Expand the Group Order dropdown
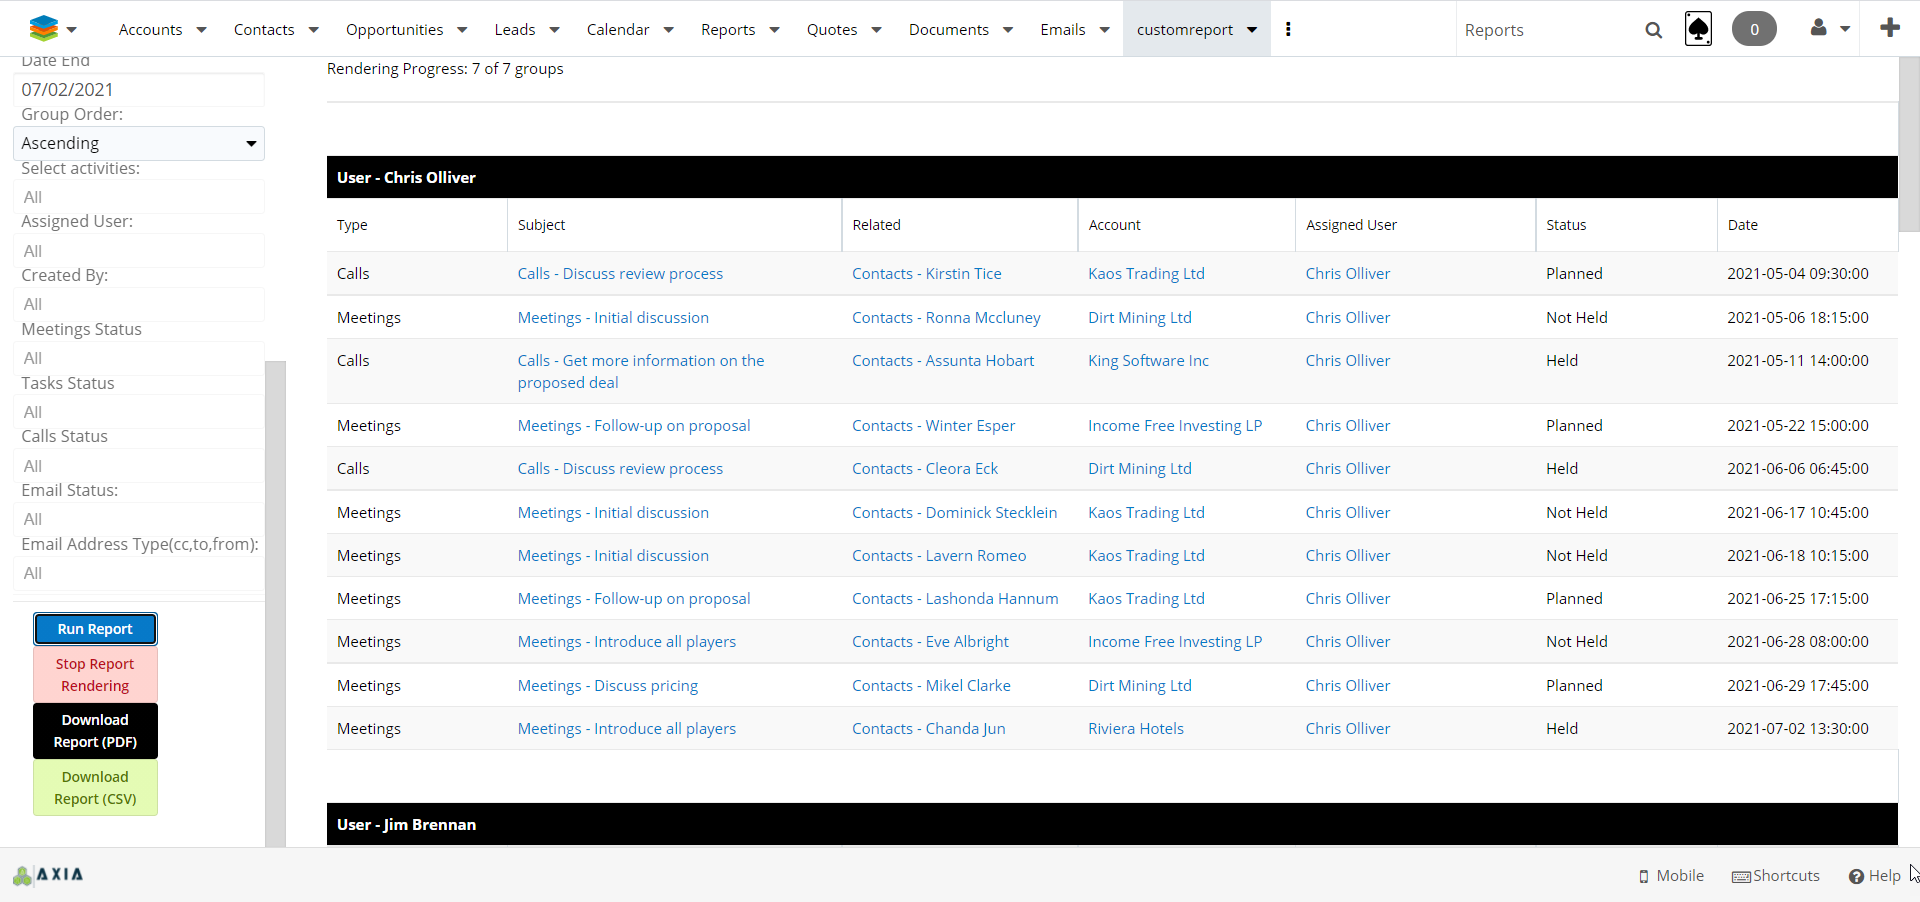The image size is (1920, 902). pyautogui.click(x=139, y=143)
